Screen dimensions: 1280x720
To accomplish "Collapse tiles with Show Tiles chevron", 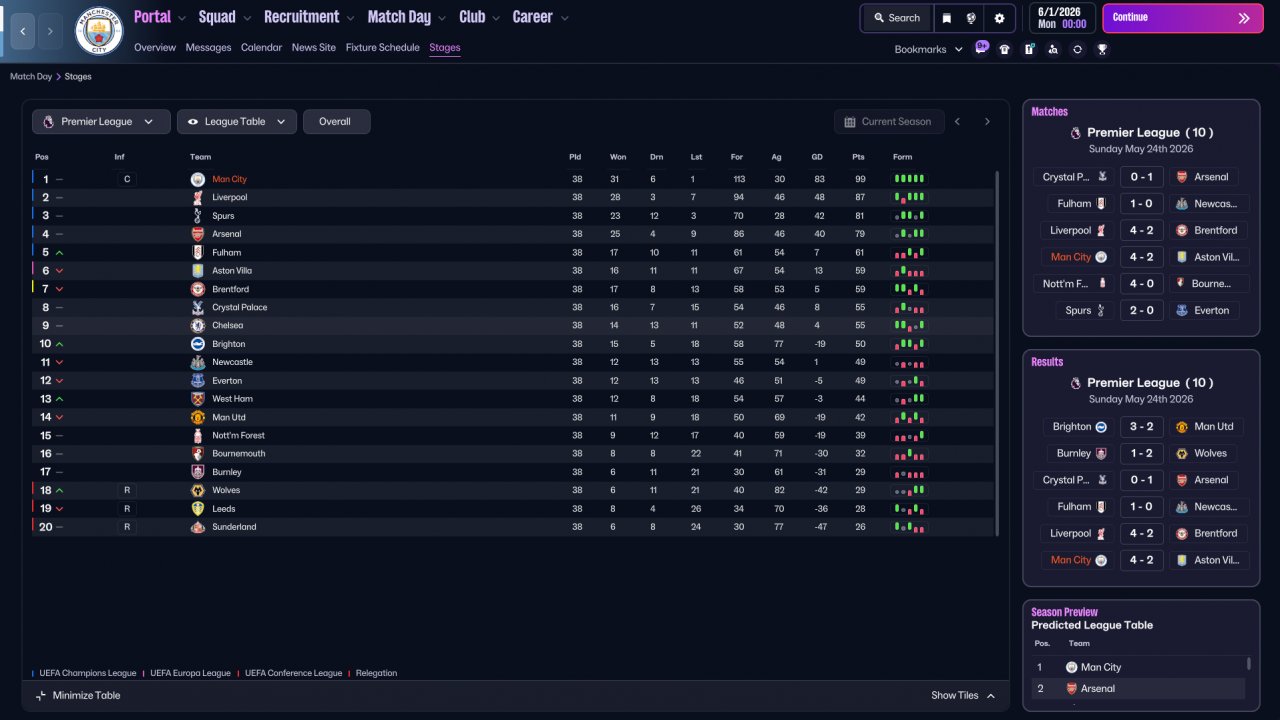I will click(991, 695).
